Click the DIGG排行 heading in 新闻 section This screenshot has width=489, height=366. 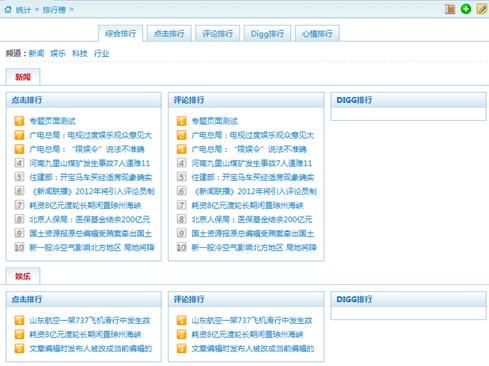pyautogui.click(x=354, y=100)
